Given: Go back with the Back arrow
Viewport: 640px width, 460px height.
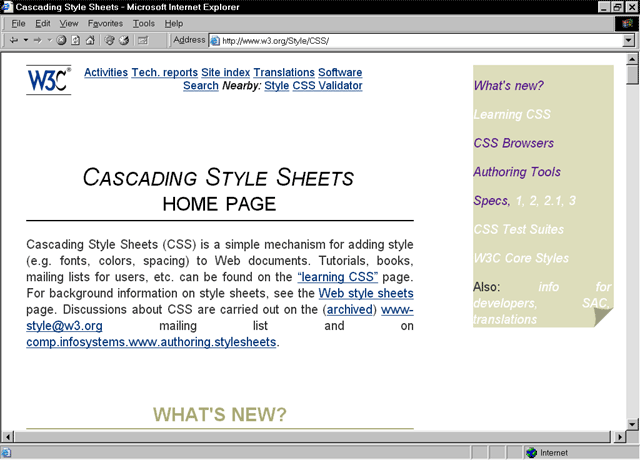Looking at the screenshot, I should pos(14,40).
